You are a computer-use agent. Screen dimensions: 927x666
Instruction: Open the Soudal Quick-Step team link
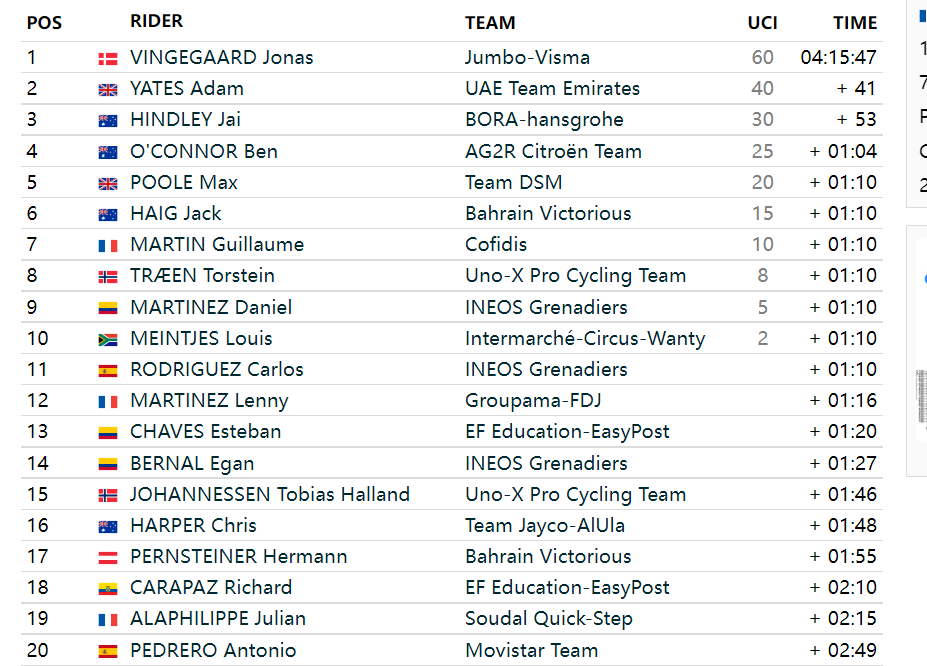tap(549, 618)
